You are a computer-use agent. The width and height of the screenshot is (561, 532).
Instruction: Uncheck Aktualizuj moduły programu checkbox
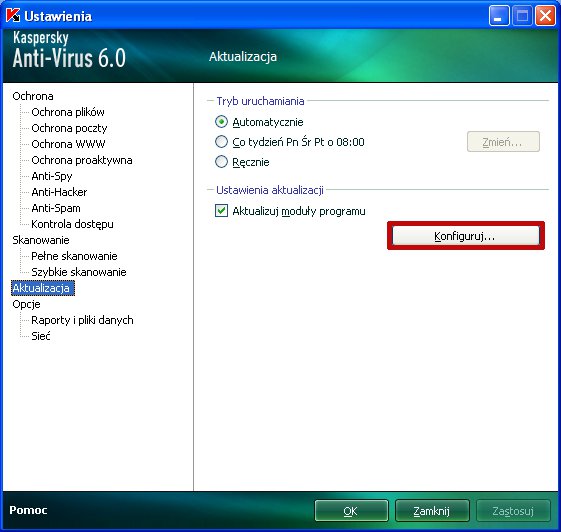coord(221,211)
